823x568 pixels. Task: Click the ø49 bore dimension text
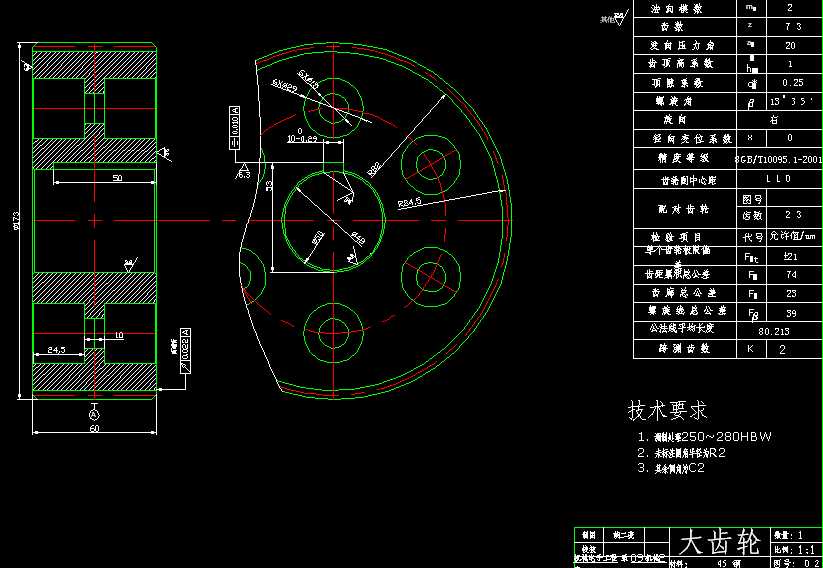[358, 238]
